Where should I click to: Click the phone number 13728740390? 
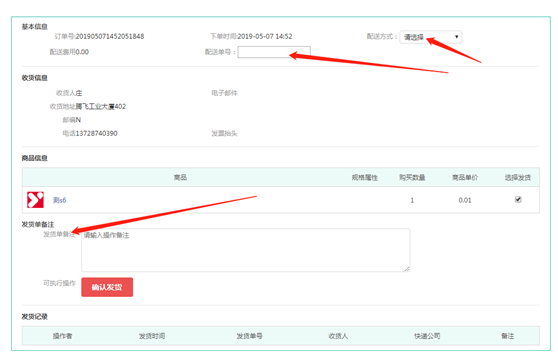[x=96, y=133]
